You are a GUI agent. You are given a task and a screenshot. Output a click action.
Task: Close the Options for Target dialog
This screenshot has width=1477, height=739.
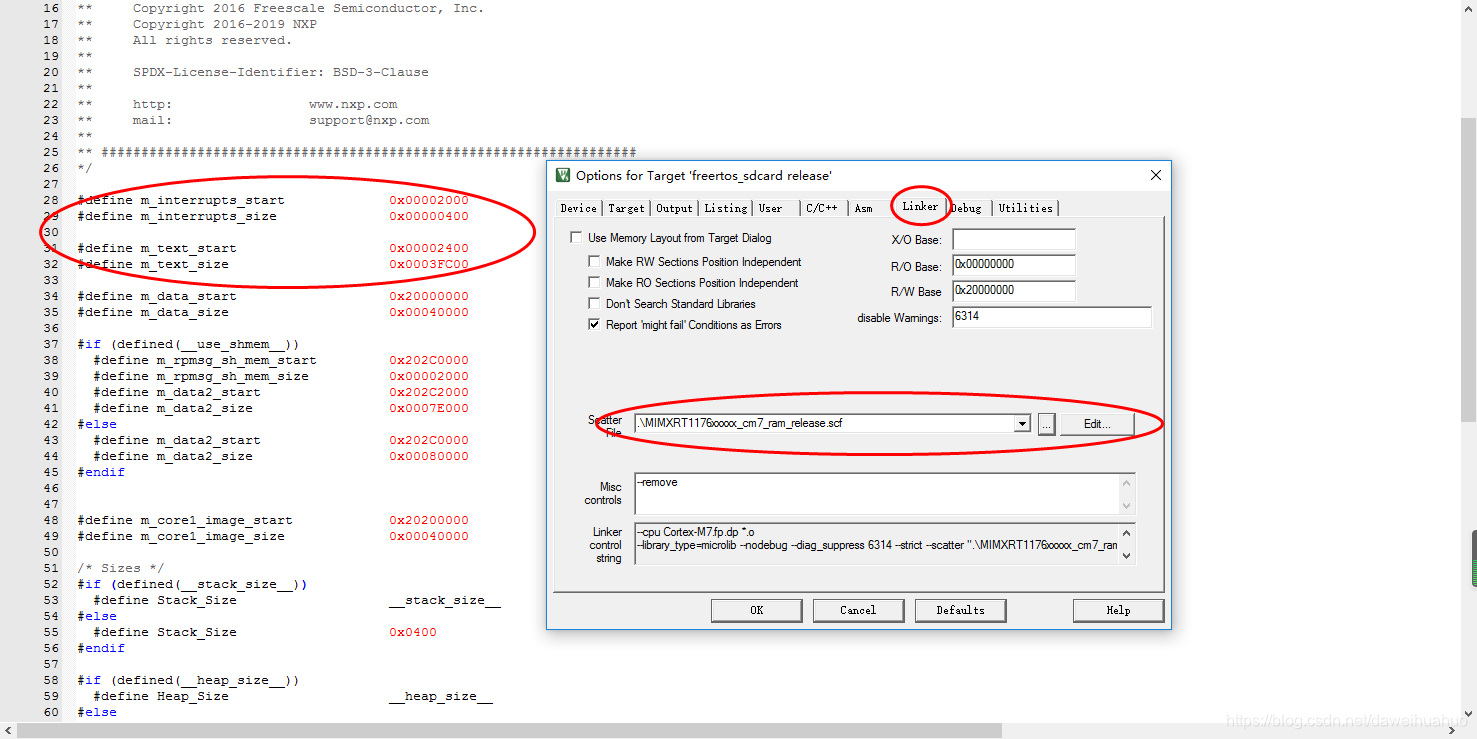1156,175
